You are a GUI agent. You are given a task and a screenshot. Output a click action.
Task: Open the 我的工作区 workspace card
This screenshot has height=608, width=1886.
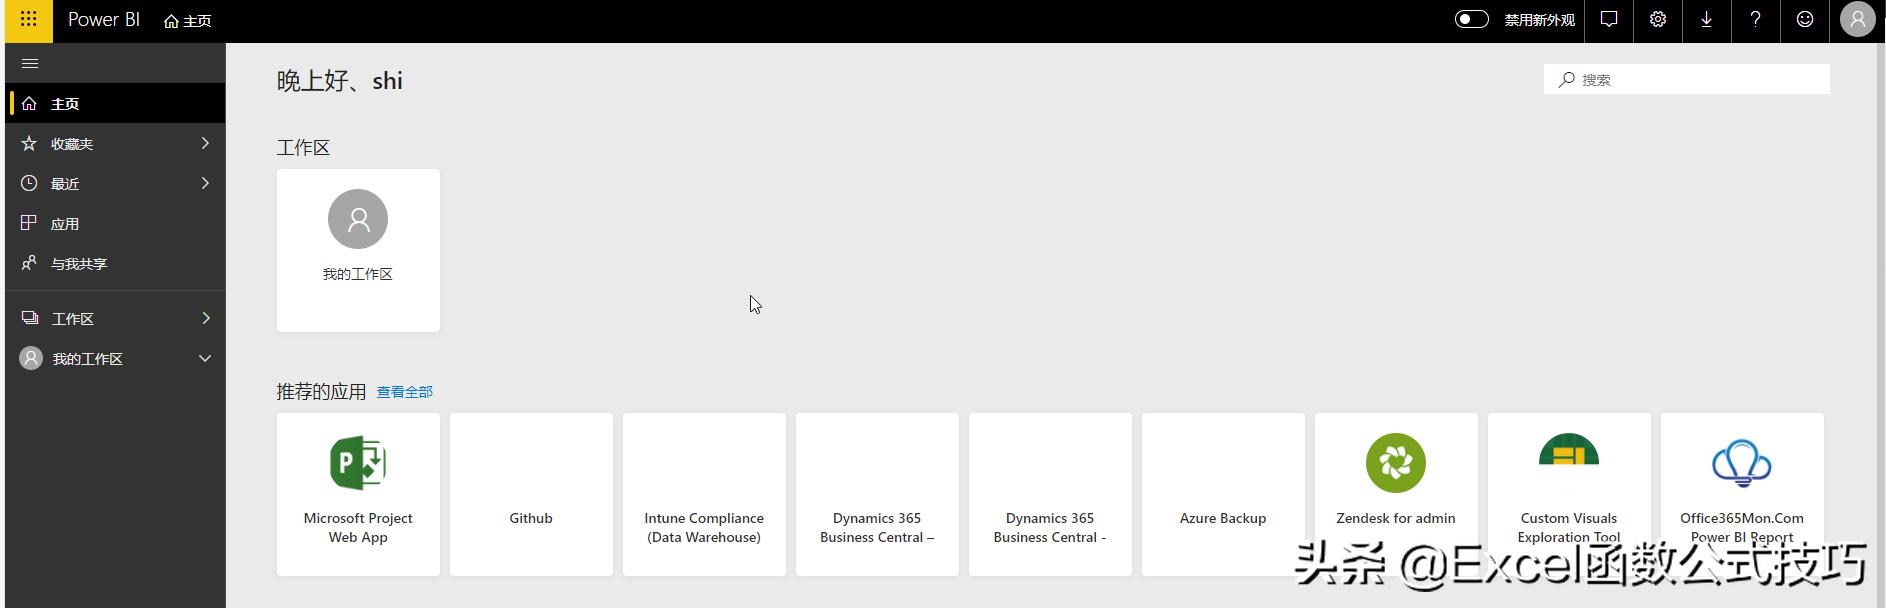pyautogui.click(x=358, y=250)
